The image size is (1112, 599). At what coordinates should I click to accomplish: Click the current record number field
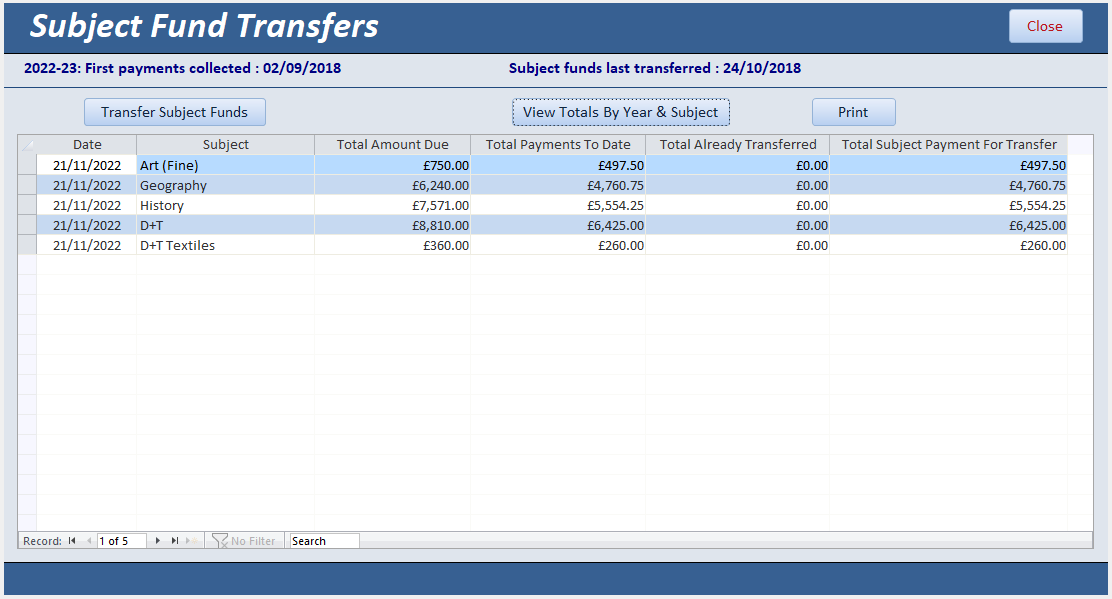pos(121,541)
